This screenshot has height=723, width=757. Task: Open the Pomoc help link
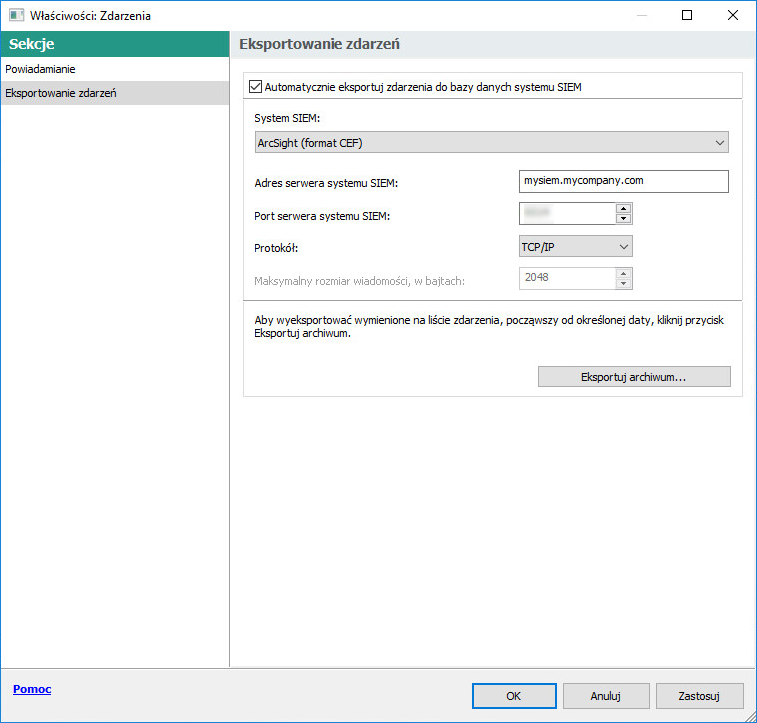click(32, 690)
